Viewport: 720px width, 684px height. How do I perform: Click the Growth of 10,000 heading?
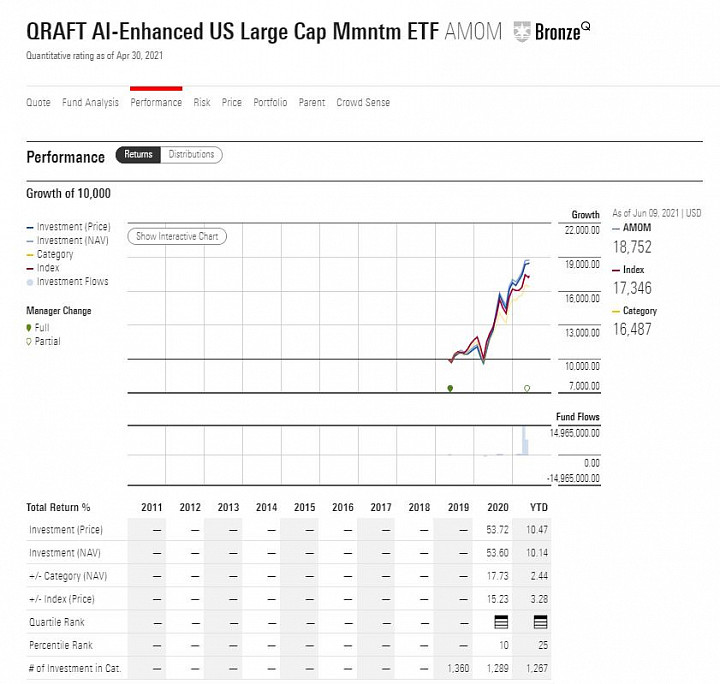click(68, 193)
